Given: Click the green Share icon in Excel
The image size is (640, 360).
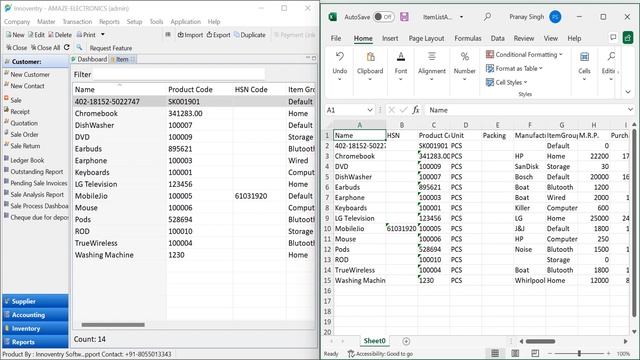Looking at the screenshot, I should pos(628,38).
